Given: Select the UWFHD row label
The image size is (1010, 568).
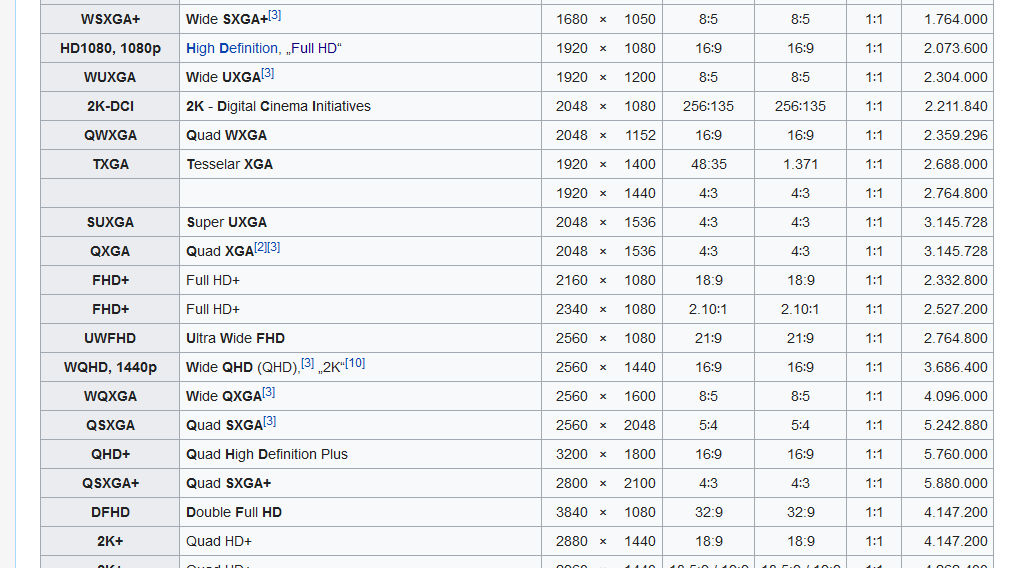Looking at the screenshot, I should 110,338.
